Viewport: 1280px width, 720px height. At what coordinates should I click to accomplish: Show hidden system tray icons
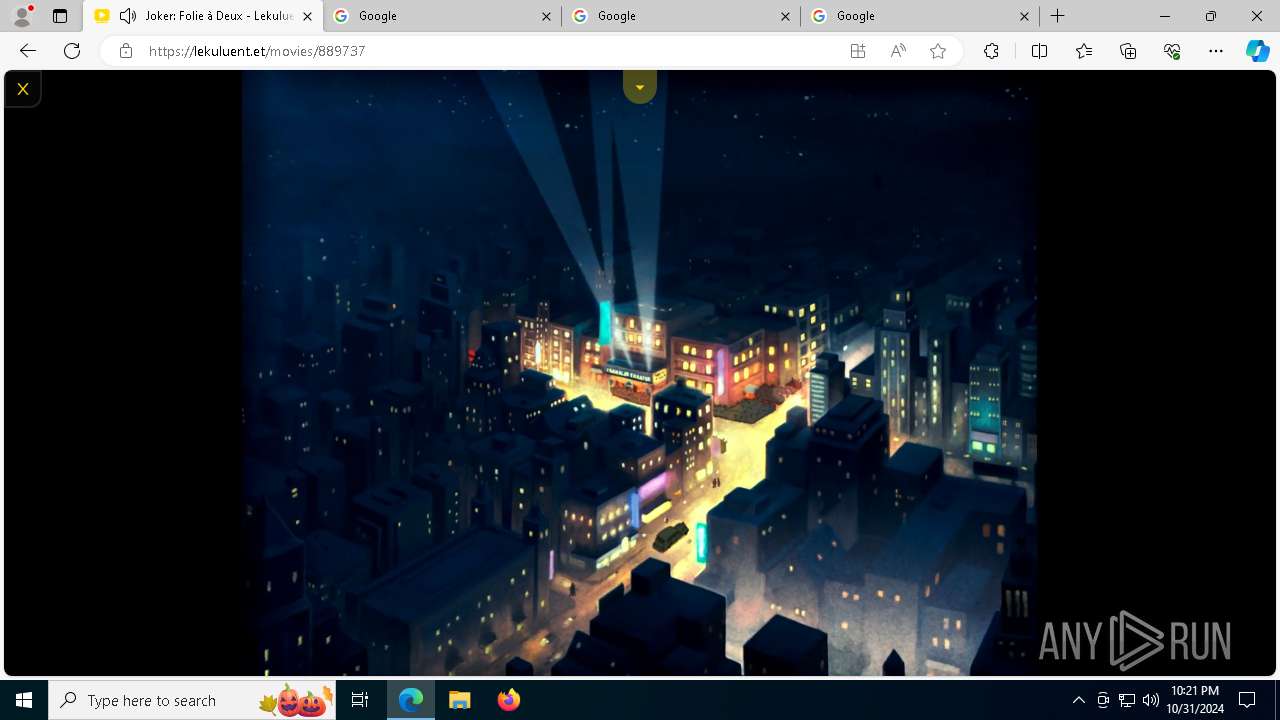click(x=1078, y=700)
